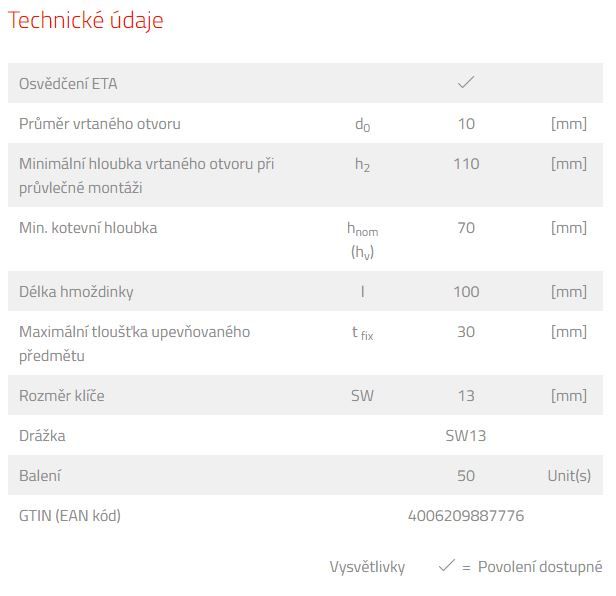This screenshot has height=596, width=616.
Task: Select the "Unit(s)" text
Action: pos(569,476)
